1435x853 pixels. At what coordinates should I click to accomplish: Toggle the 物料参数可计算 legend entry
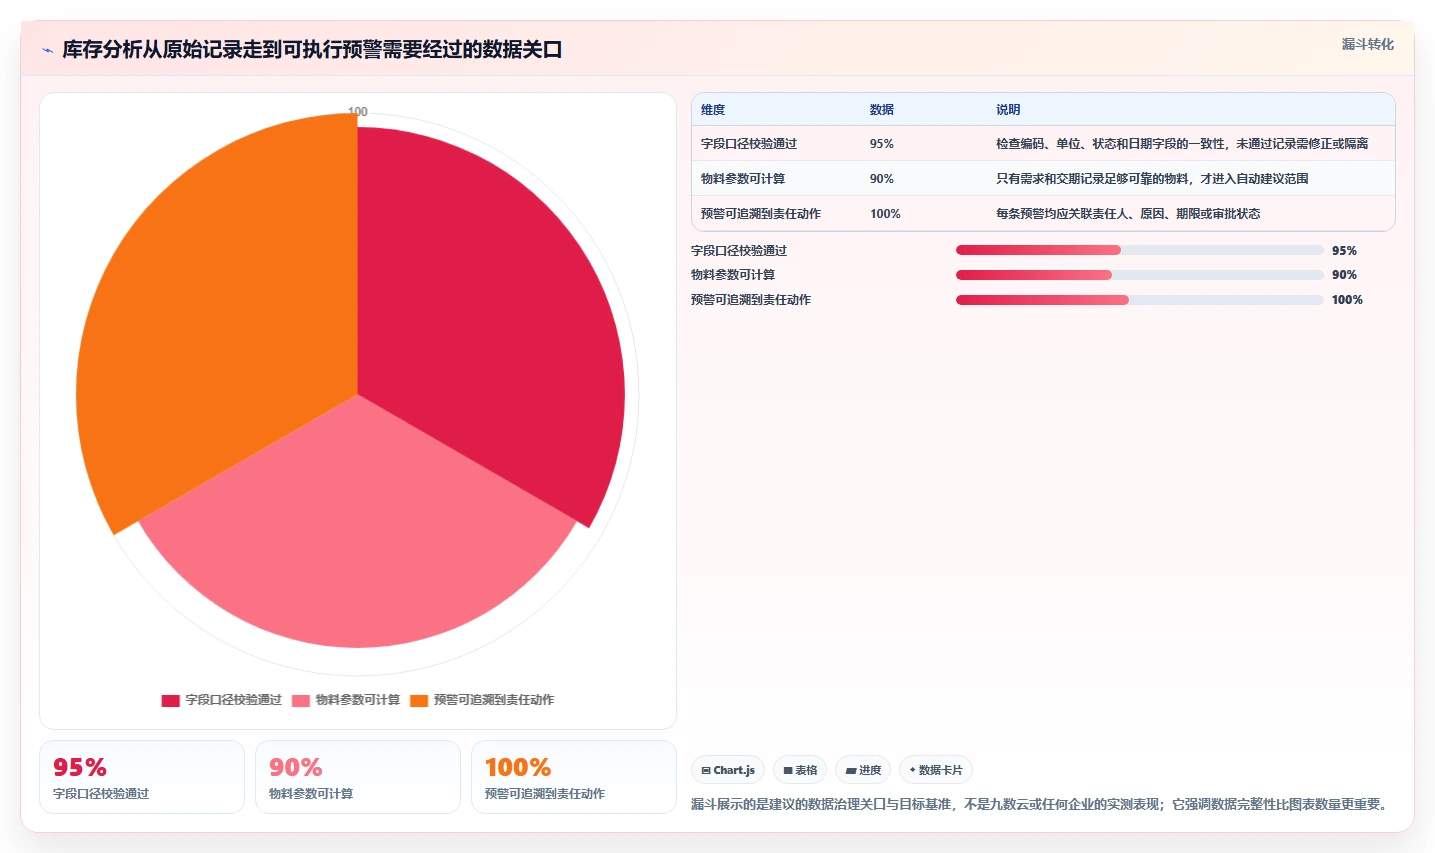[x=346, y=700]
